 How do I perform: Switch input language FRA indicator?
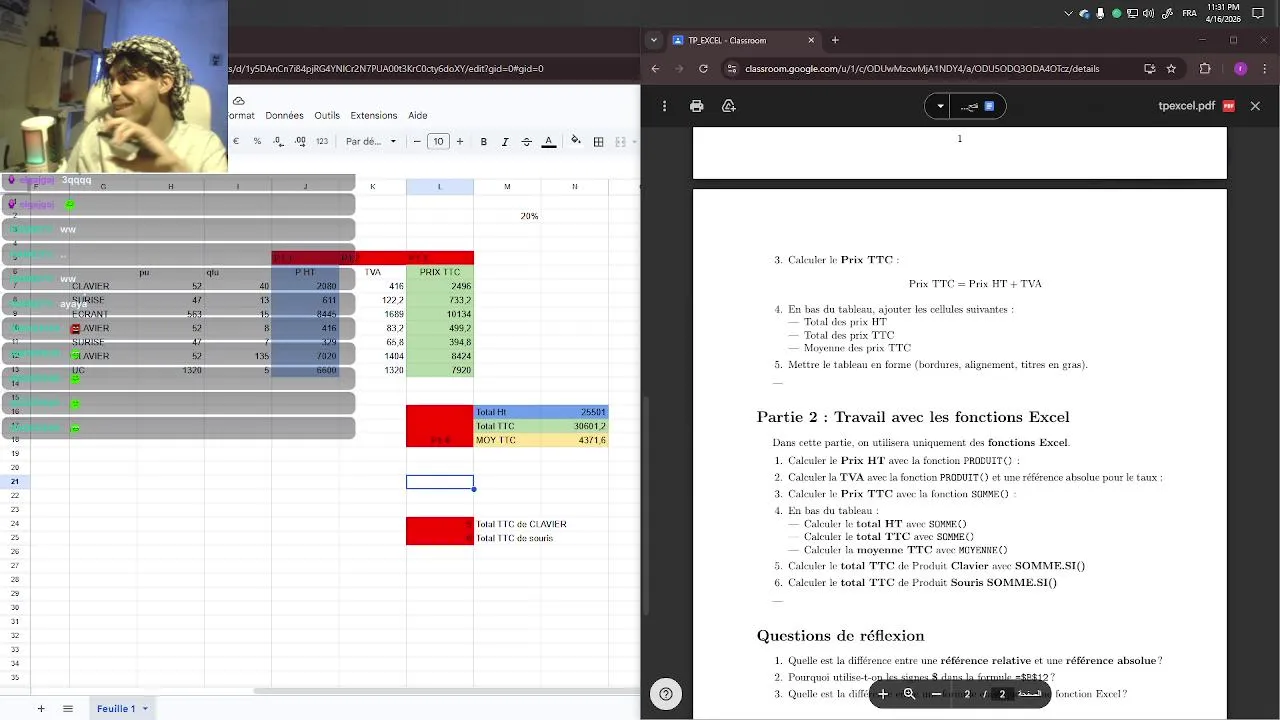(1189, 14)
